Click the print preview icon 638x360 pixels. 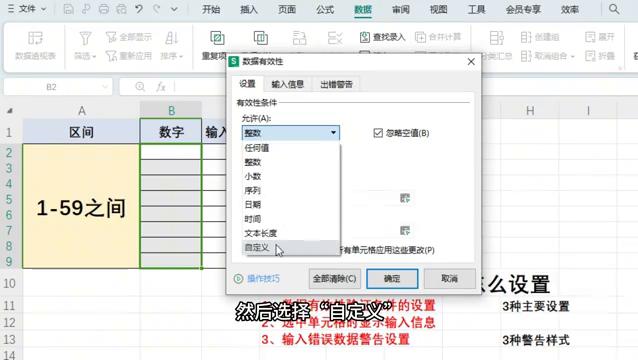point(121,9)
